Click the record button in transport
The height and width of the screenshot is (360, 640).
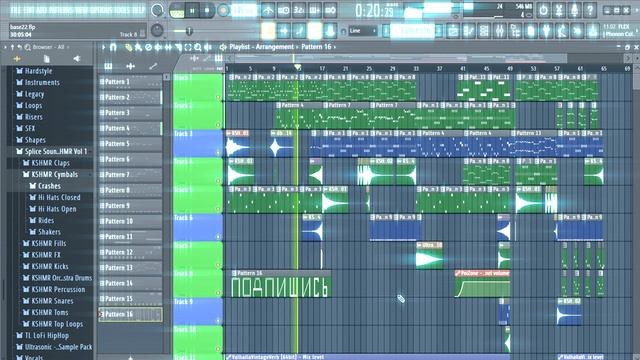coord(223,11)
